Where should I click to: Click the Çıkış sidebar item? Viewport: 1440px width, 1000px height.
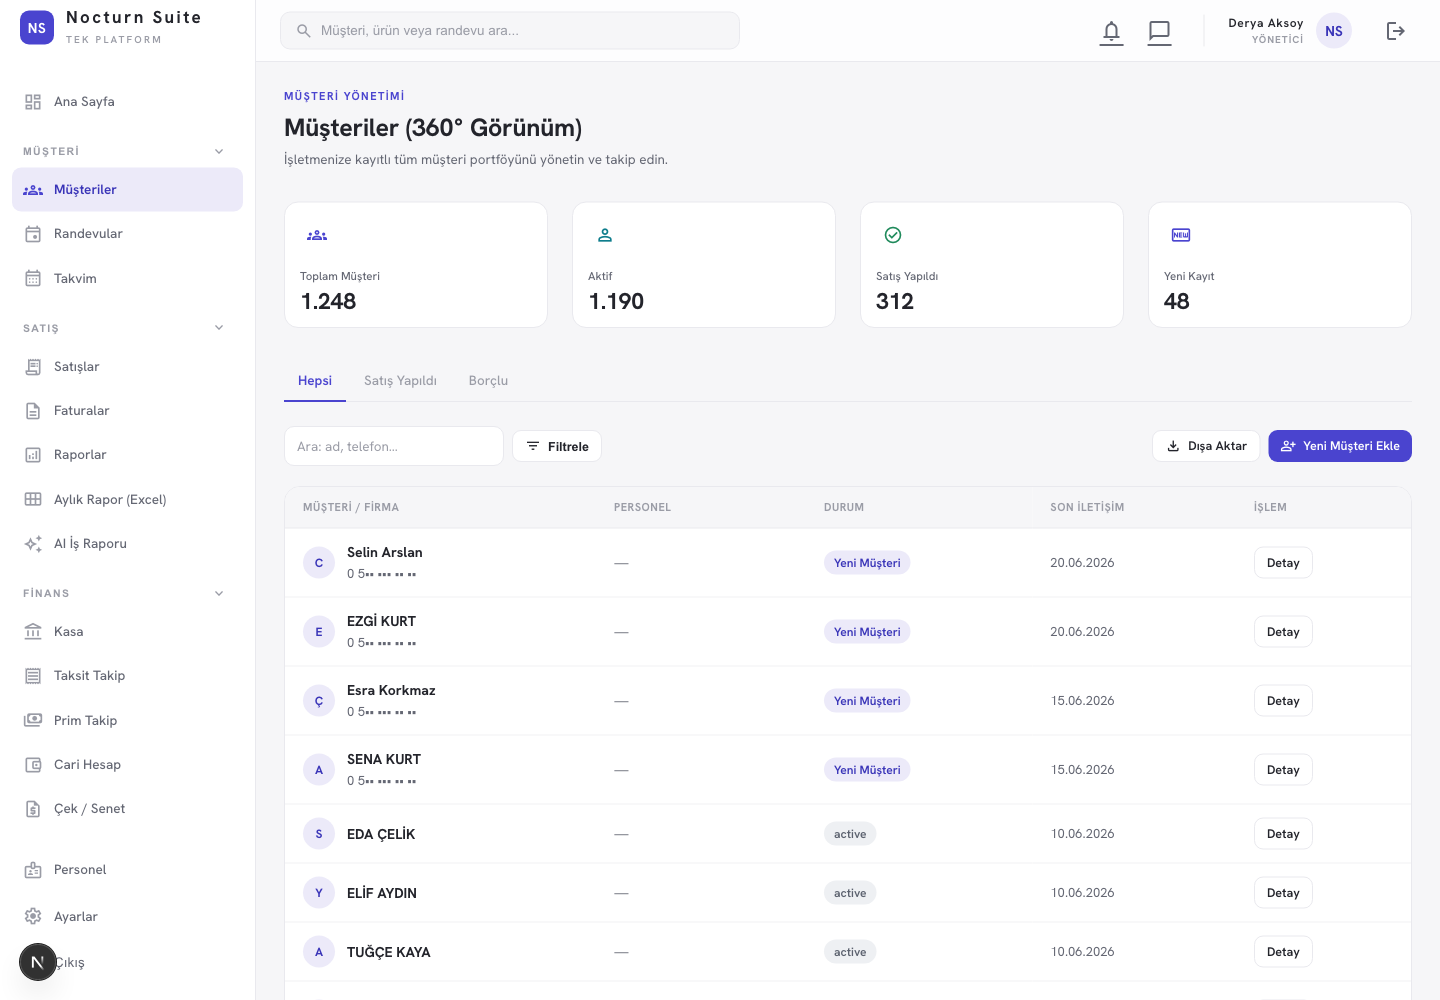(69, 963)
